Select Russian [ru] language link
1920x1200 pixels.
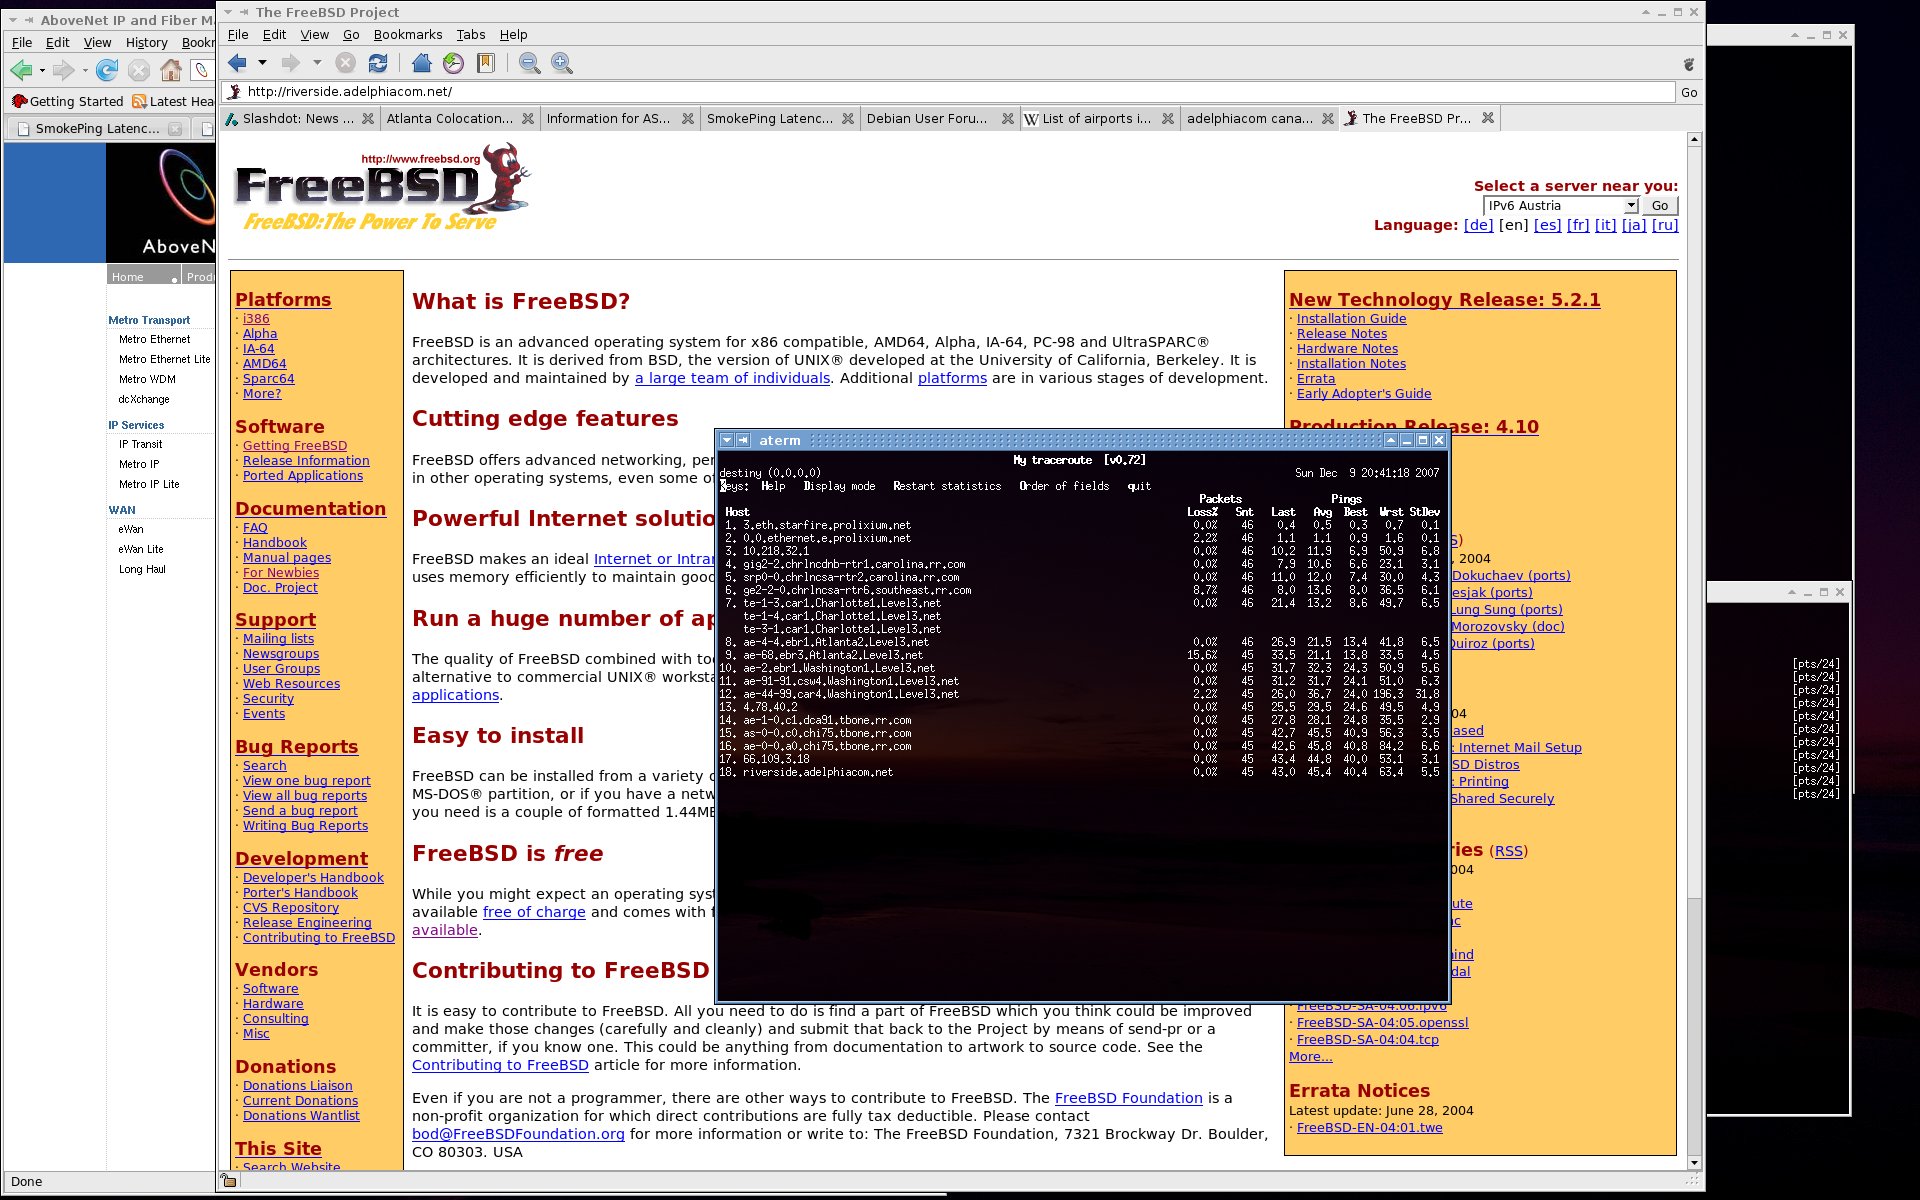click(x=1665, y=225)
